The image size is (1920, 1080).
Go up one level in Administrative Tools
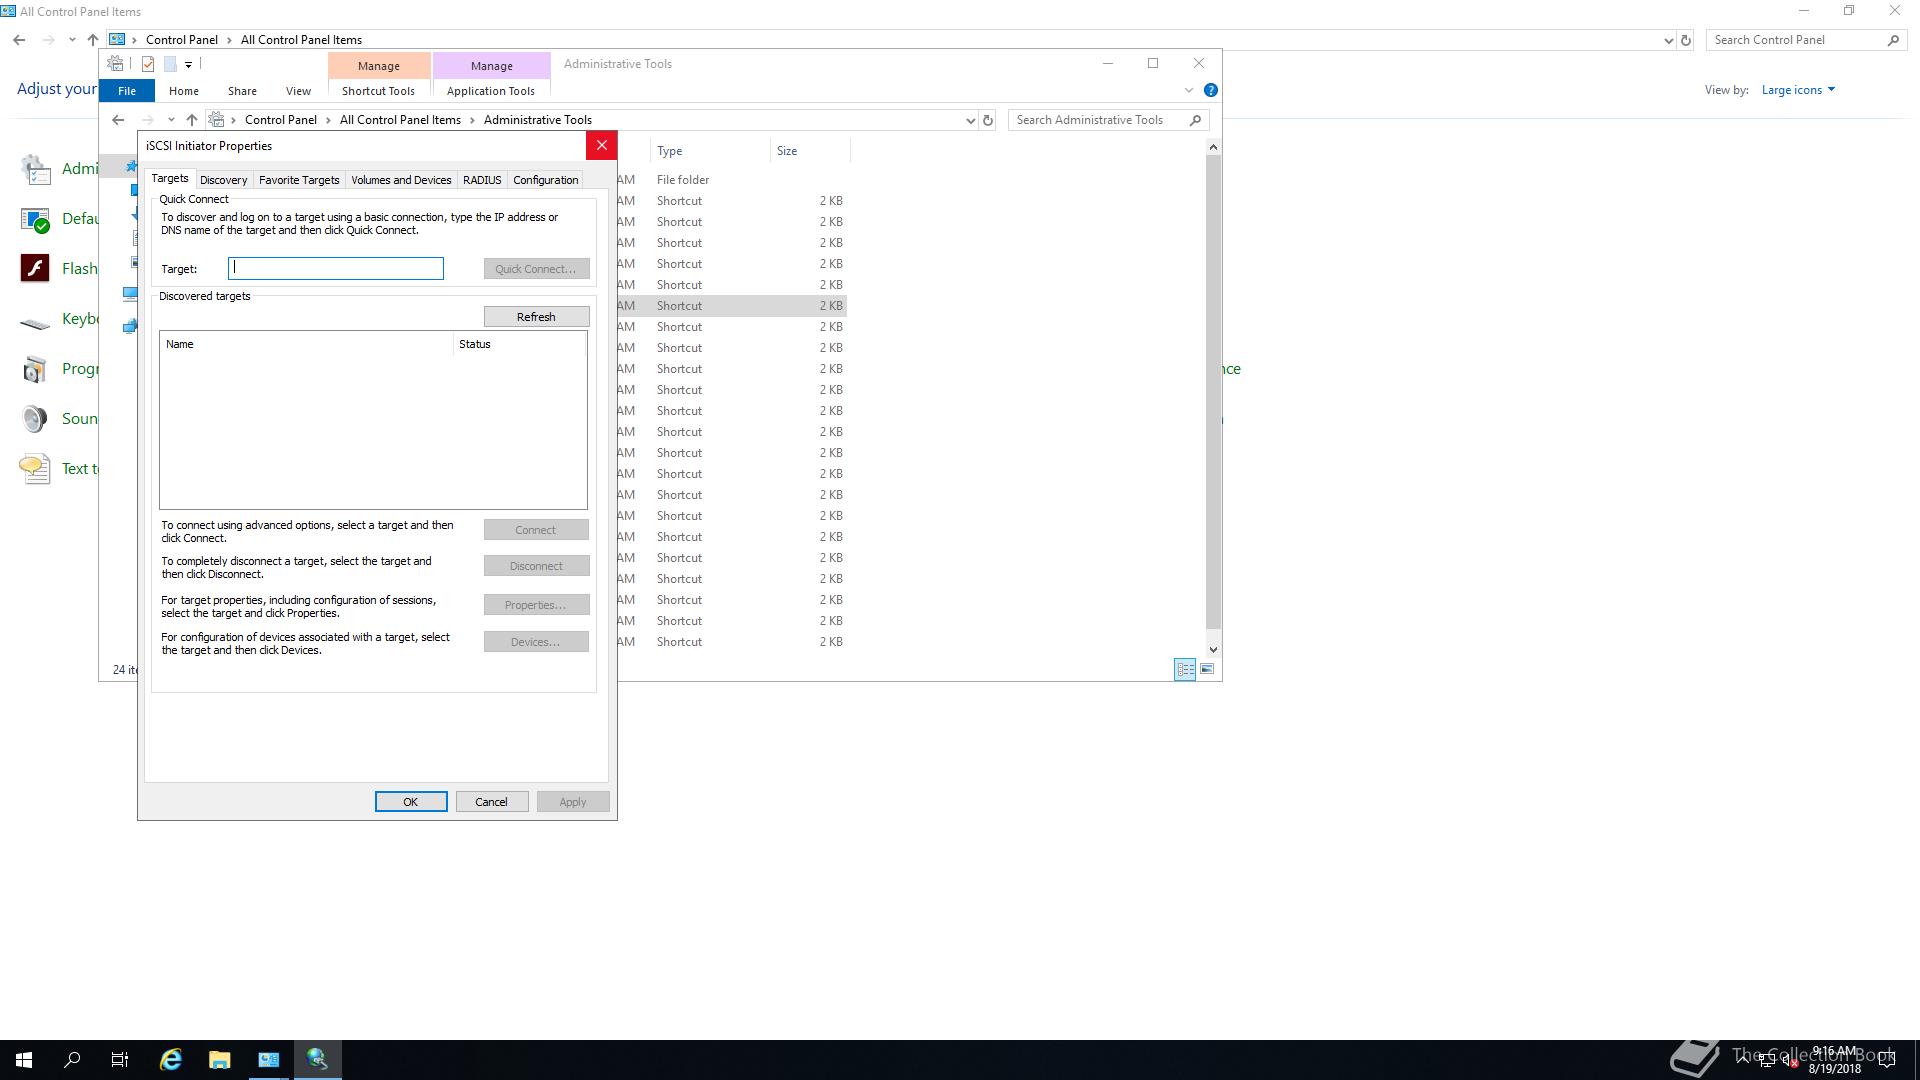pos(192,120)
